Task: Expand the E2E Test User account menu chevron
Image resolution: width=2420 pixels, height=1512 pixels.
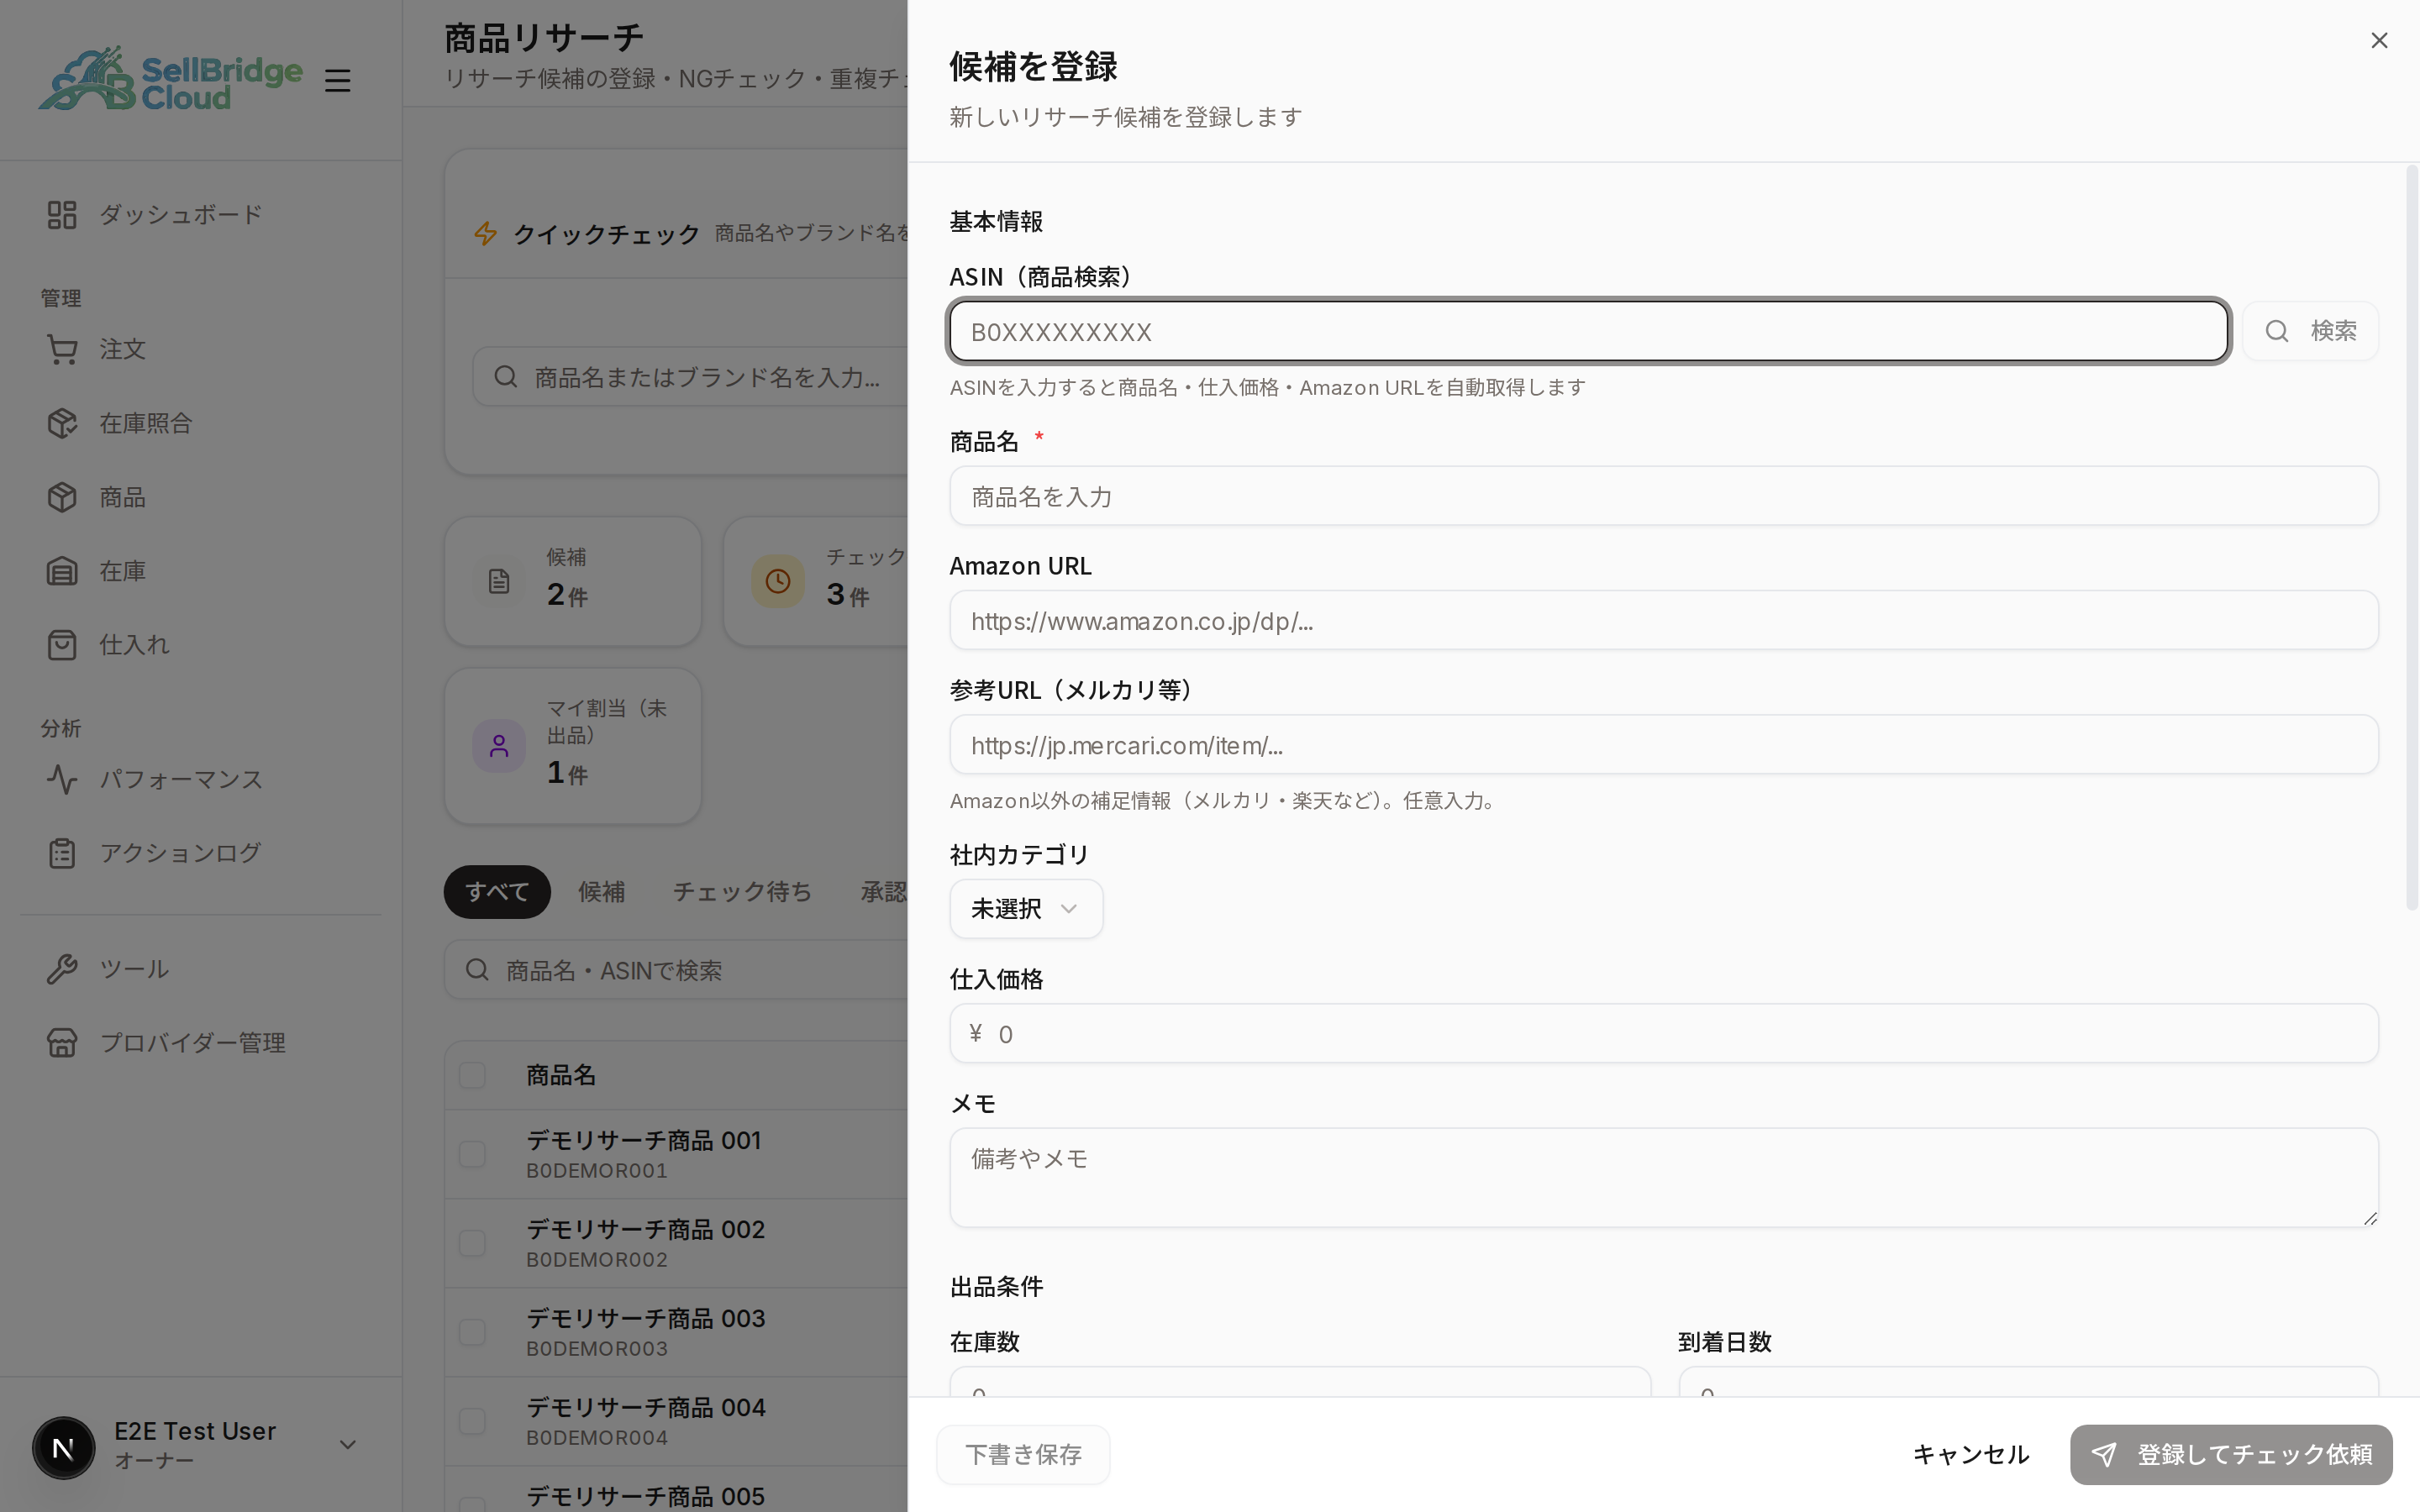Action: tap(348, 1445)
